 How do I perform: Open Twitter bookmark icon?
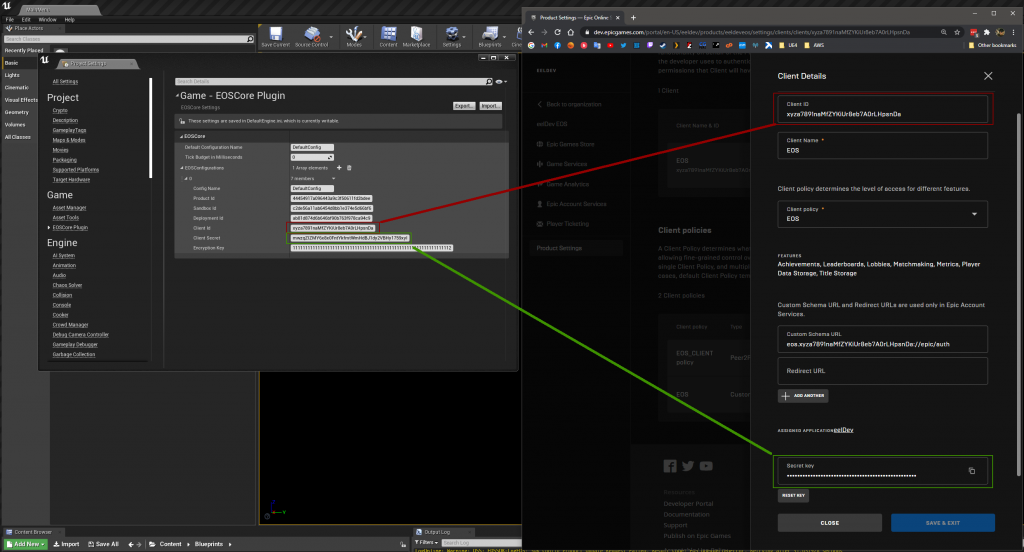[x=623, y=46]
